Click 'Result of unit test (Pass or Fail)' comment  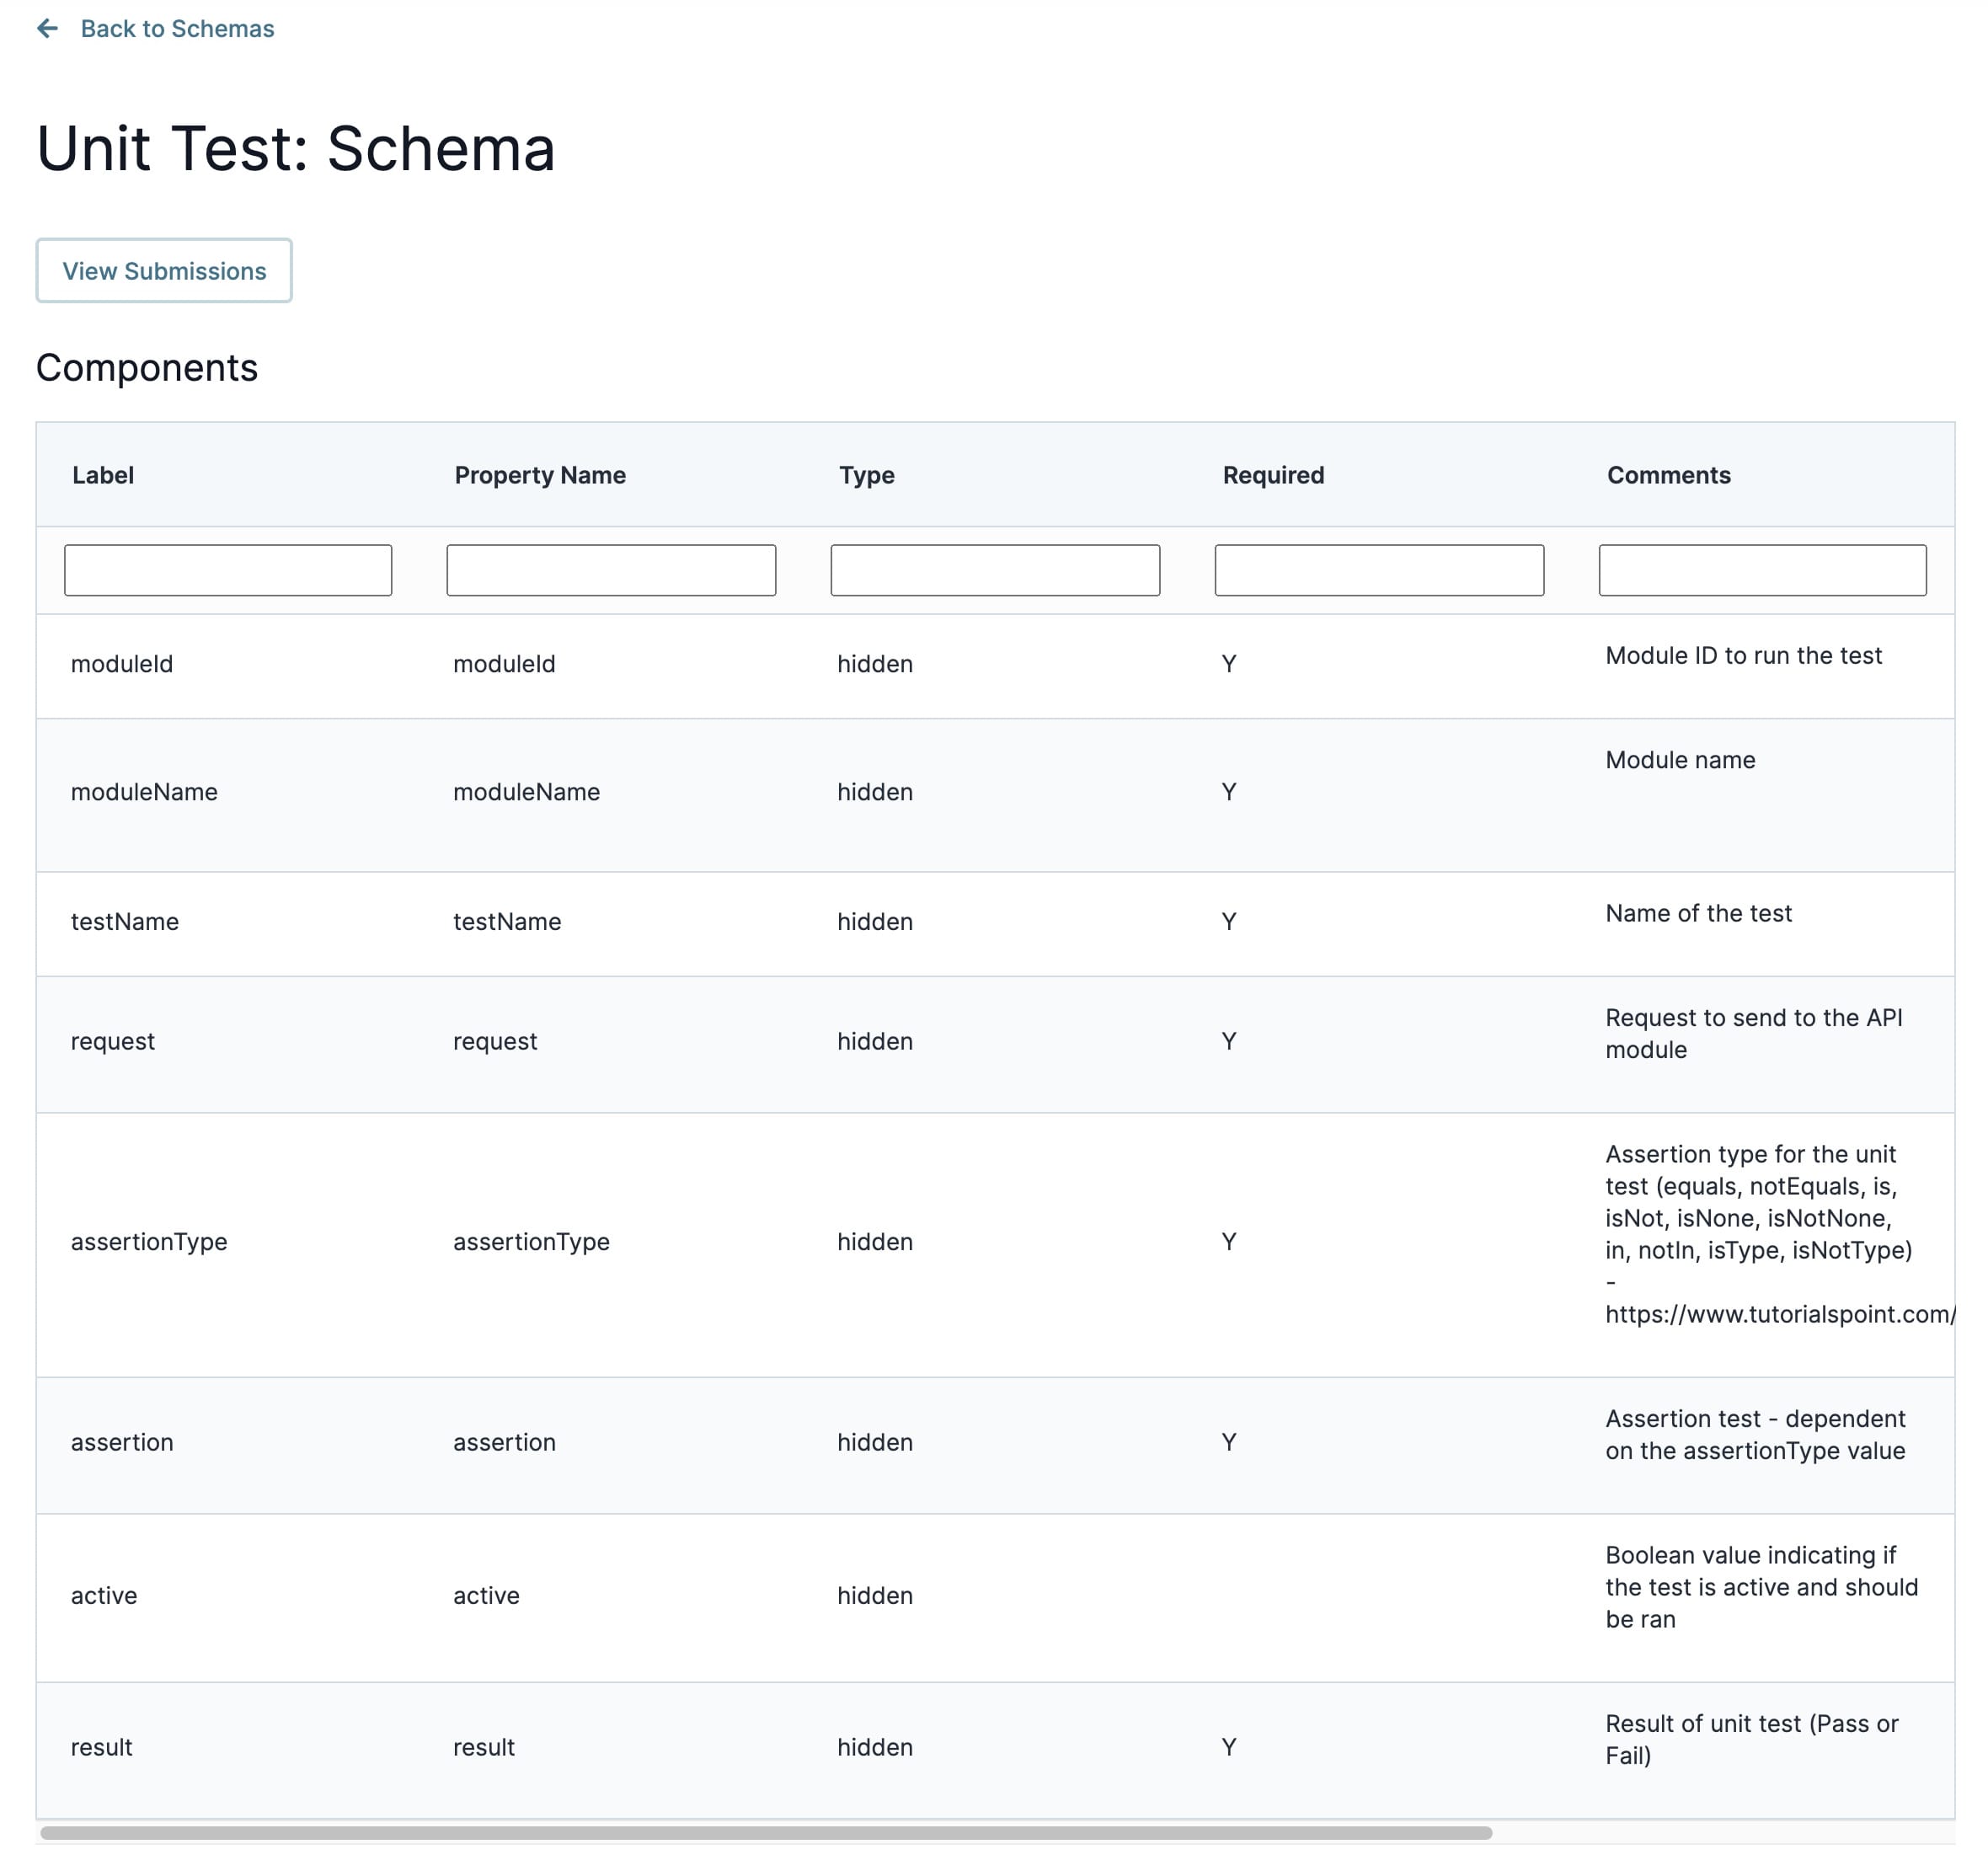[1751, 1741]
